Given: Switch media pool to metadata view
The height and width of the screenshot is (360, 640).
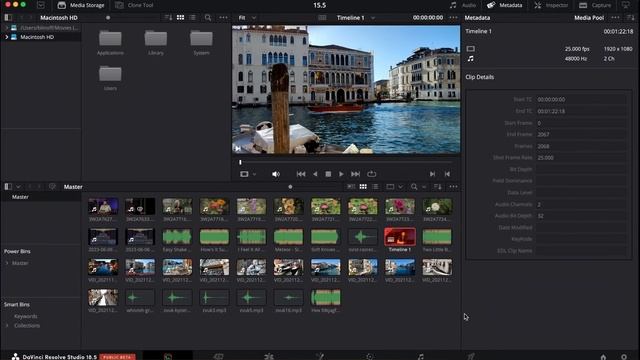Looking at the screenshot, I should click(x=351, y=187).
